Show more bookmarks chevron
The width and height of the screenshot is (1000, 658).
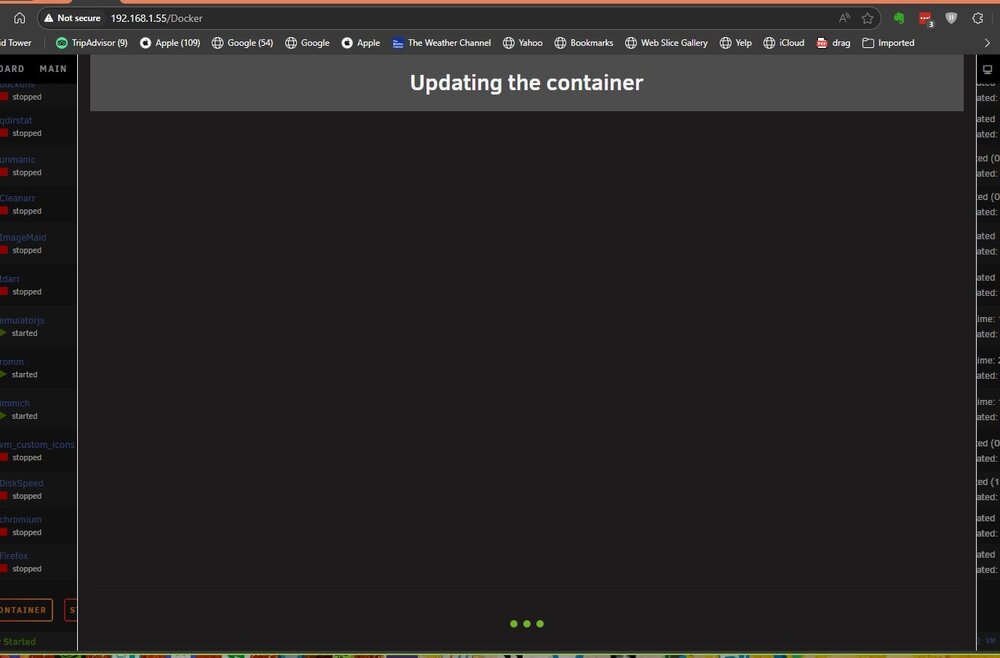click(x=987, y=43)
